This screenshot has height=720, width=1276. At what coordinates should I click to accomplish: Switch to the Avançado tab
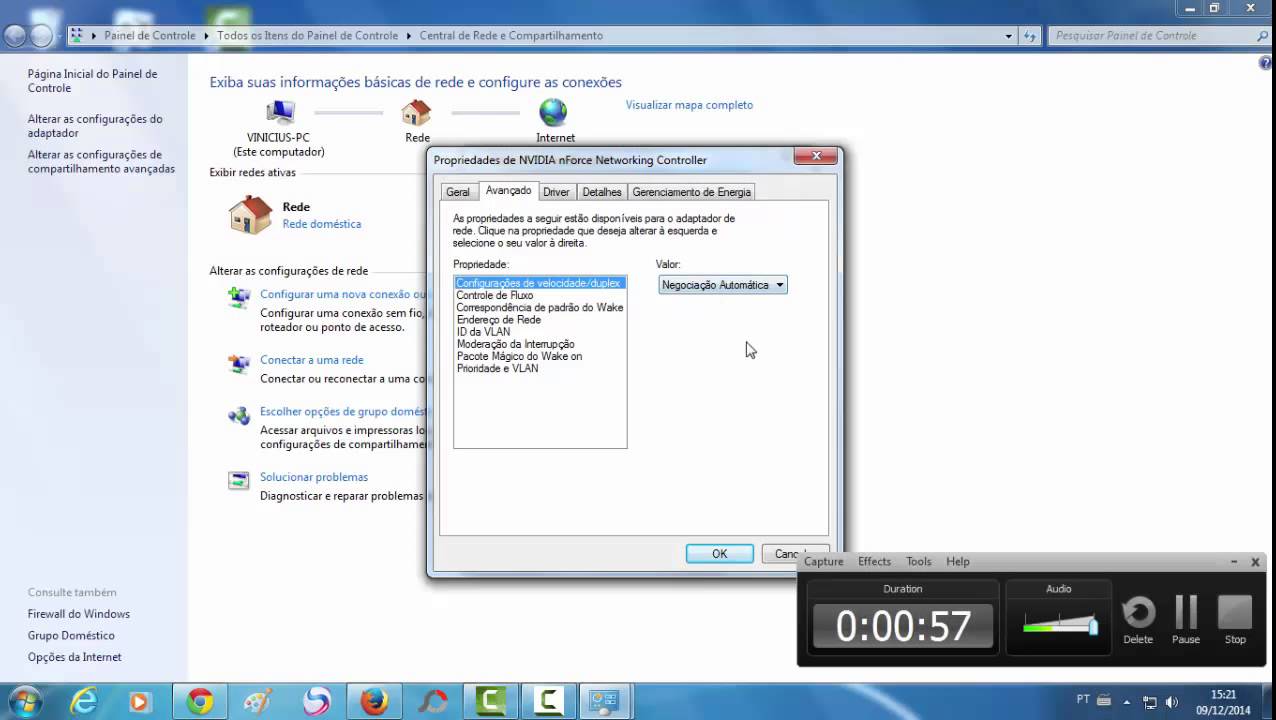508,190
